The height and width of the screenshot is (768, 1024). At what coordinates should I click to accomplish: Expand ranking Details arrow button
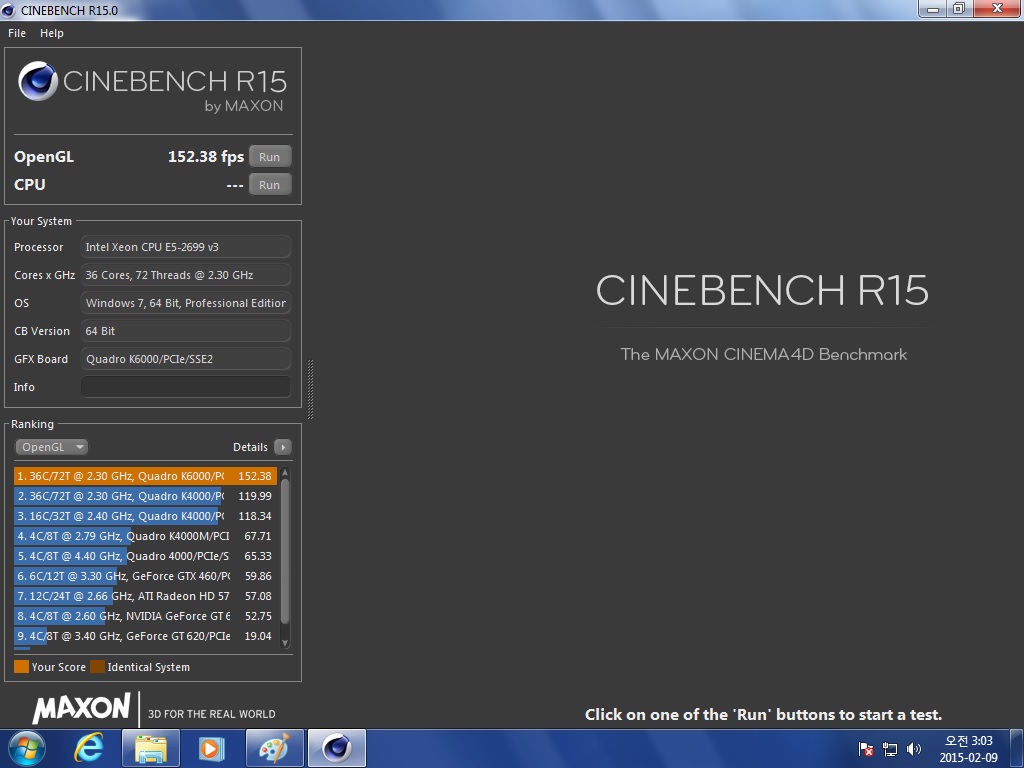coord(283,447)
